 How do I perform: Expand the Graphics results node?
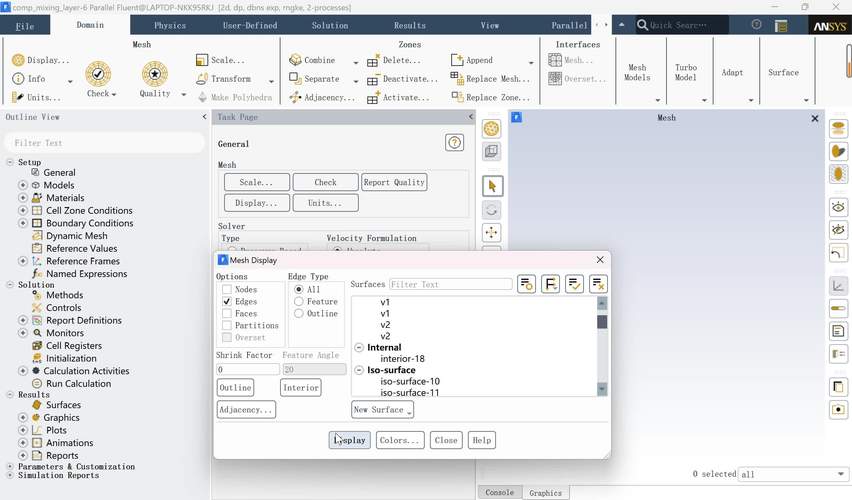23,417
